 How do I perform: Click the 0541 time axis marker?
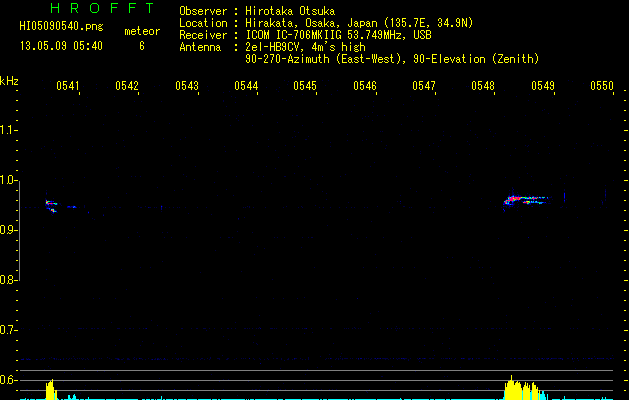click(67, 86)
